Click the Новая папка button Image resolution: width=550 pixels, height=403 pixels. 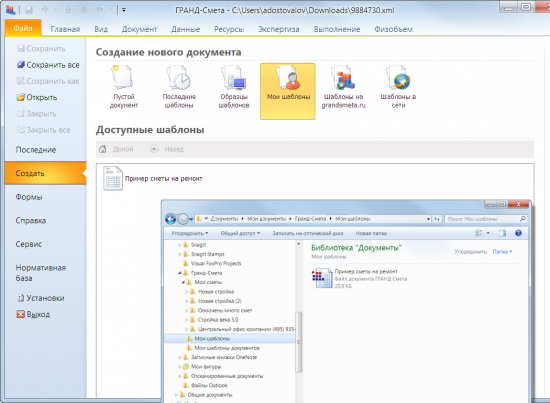(371, 233)
